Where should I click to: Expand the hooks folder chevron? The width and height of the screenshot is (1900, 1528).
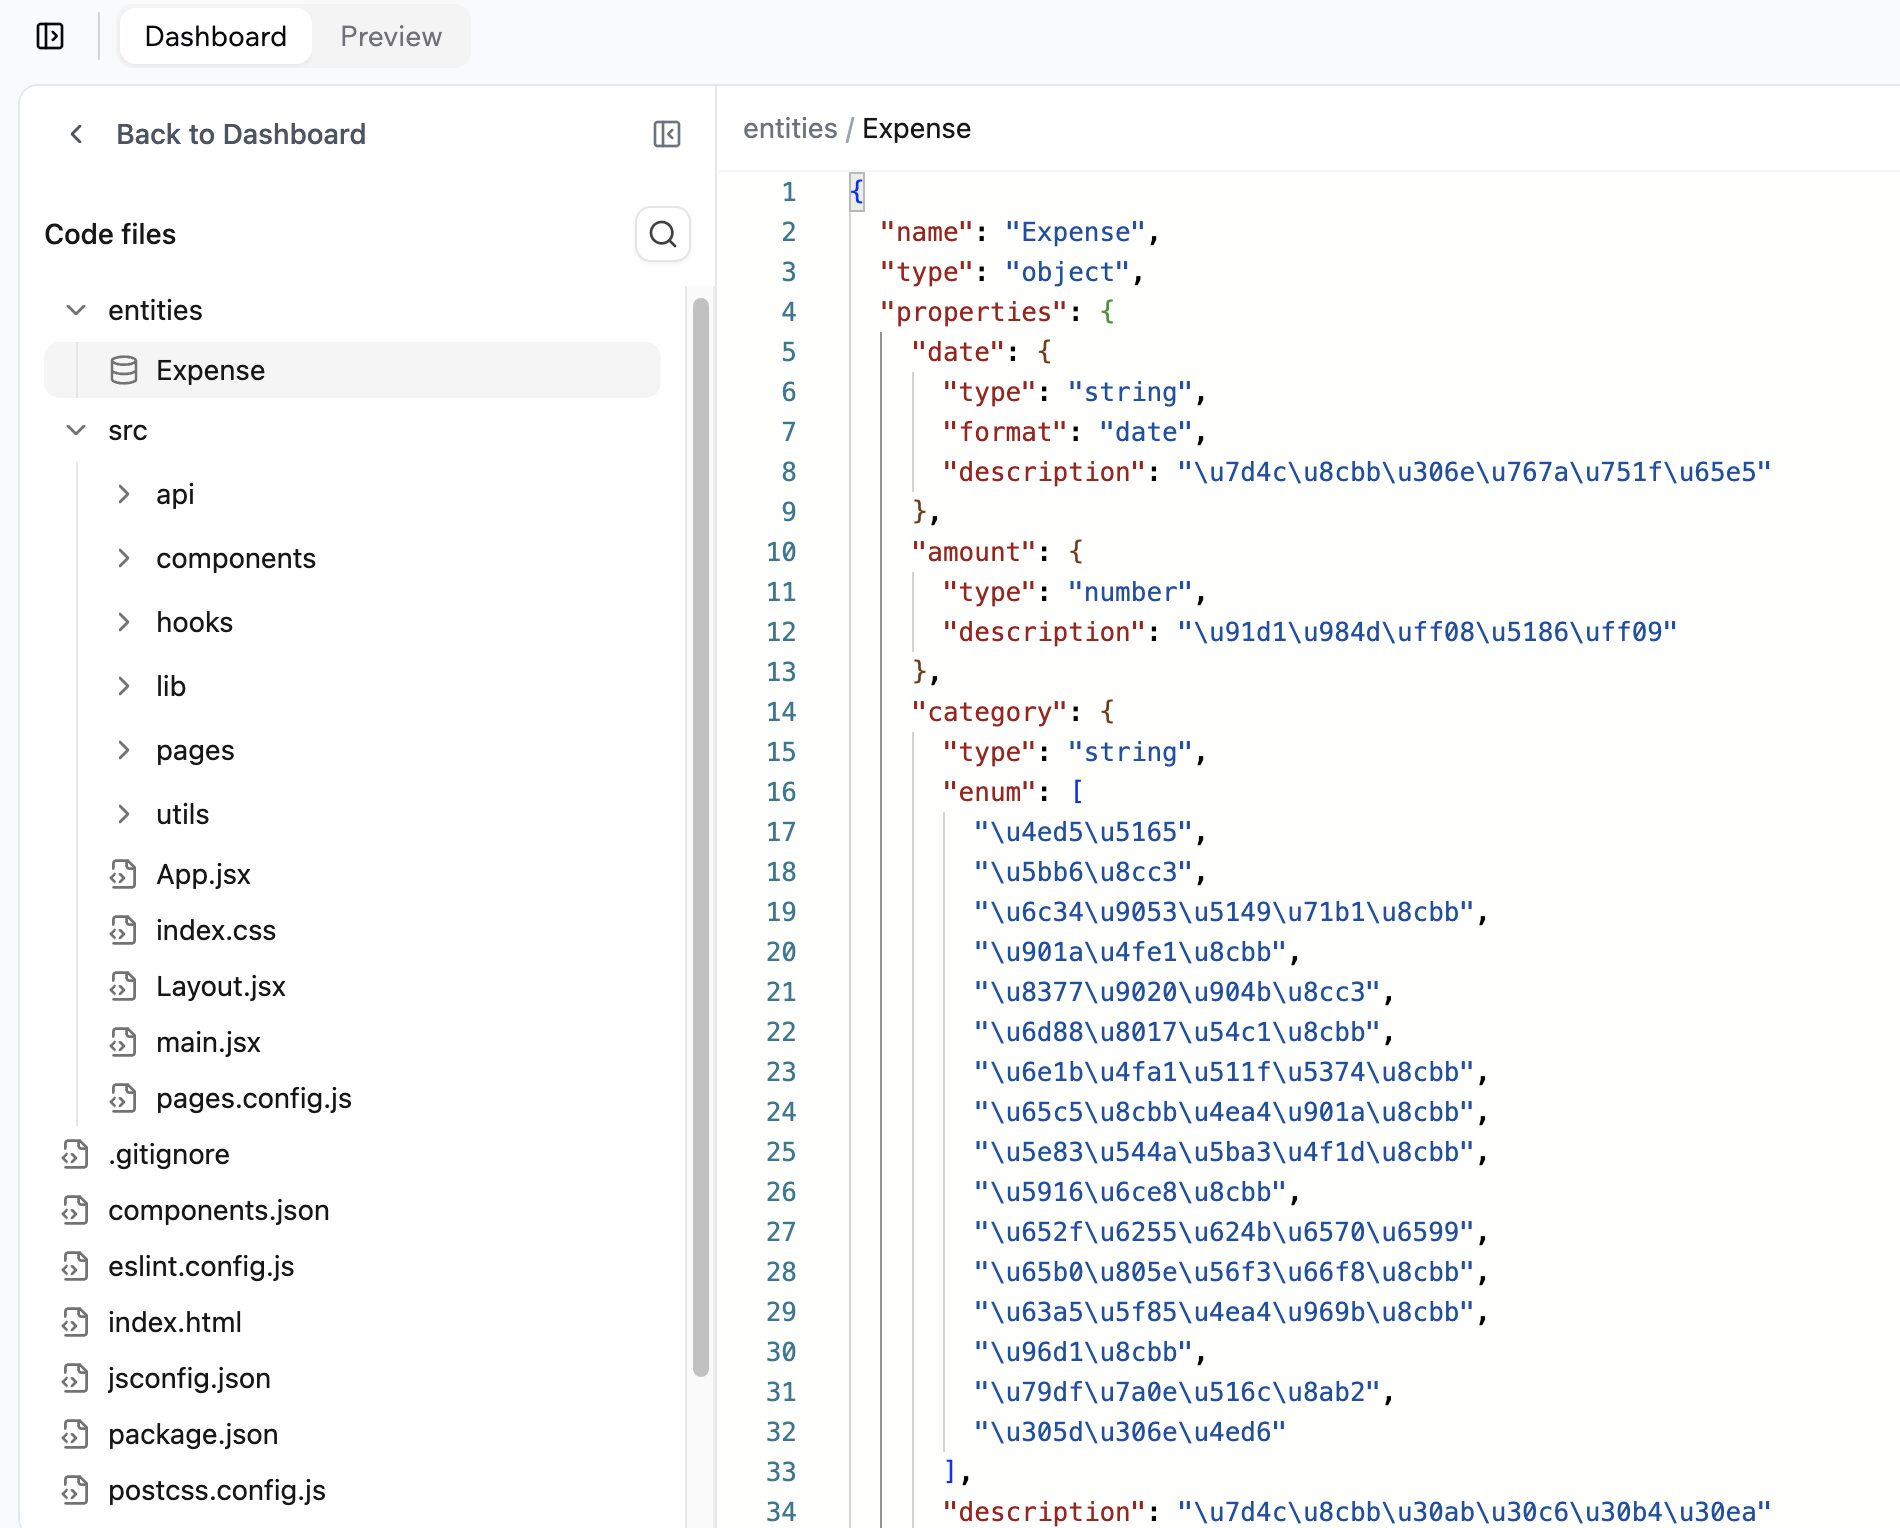[x=124, y=622]
